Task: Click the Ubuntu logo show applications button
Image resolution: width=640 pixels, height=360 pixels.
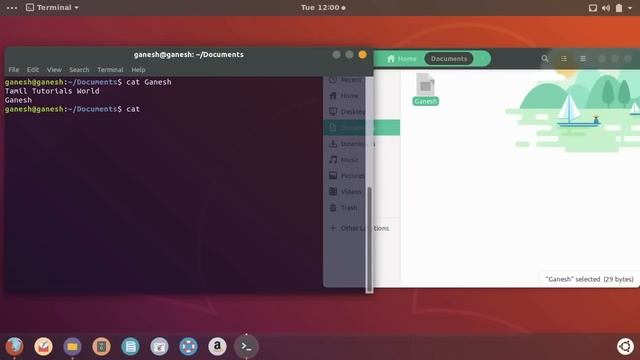Action: tap(625, 347)
